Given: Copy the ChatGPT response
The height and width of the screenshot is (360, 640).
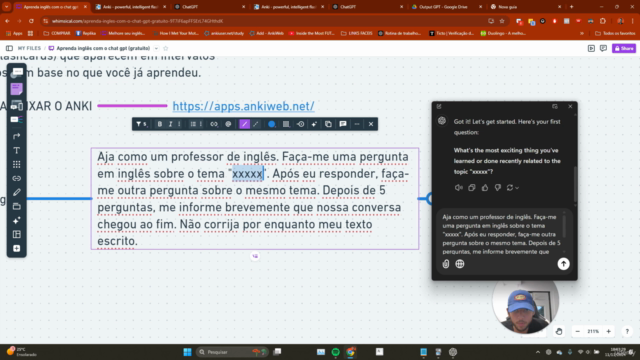Looking at the screenshot, I should tap(471, 188).
